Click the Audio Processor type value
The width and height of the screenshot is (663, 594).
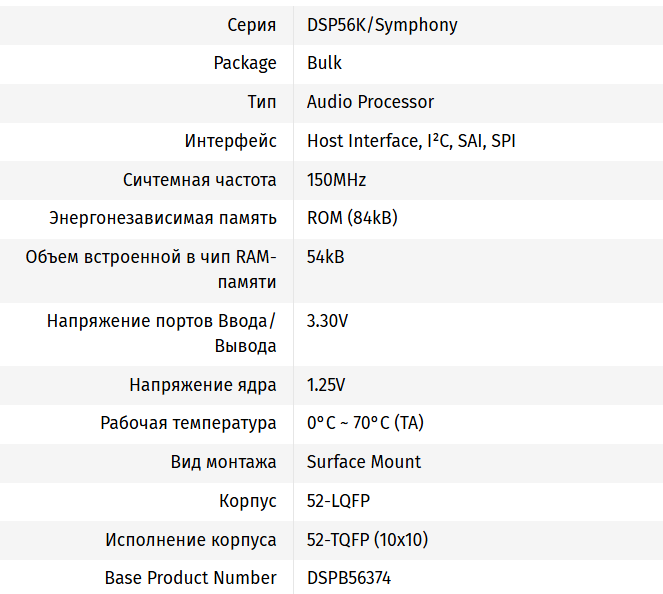[x=370, y=102]
